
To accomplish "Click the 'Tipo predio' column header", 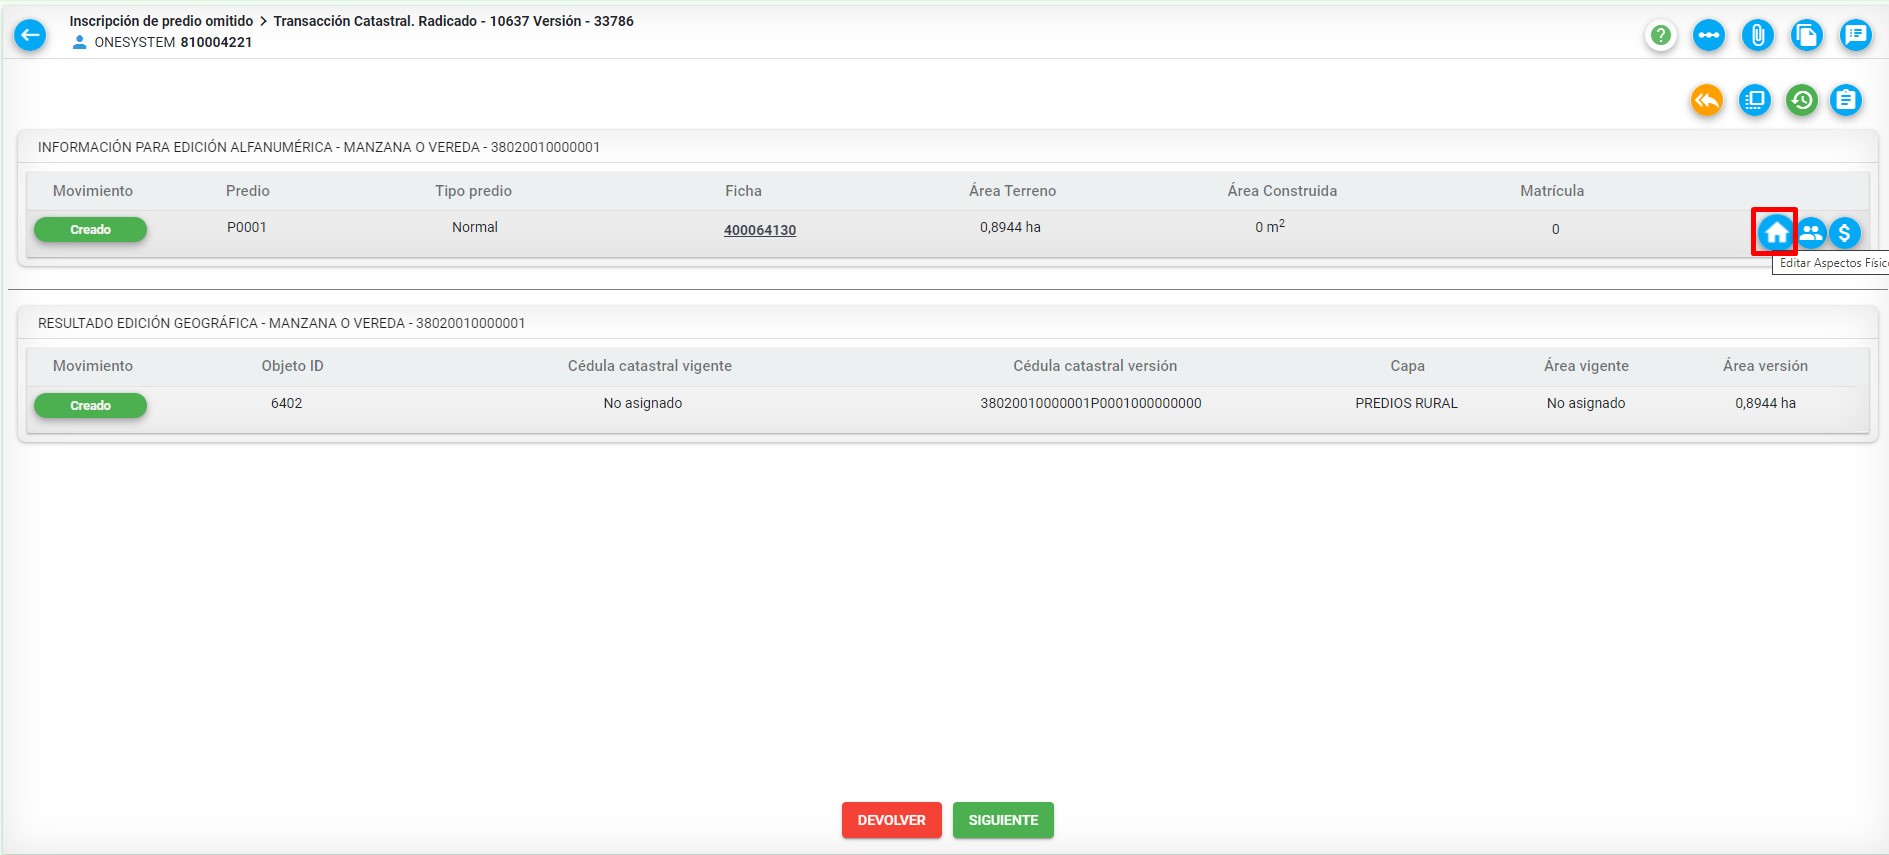I will pyautogui.click(x=473, y=191).
